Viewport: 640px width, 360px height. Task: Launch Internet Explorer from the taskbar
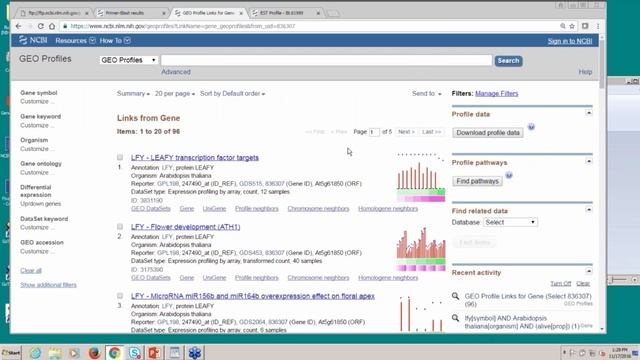pyautogui.click(x=36, y=353)
